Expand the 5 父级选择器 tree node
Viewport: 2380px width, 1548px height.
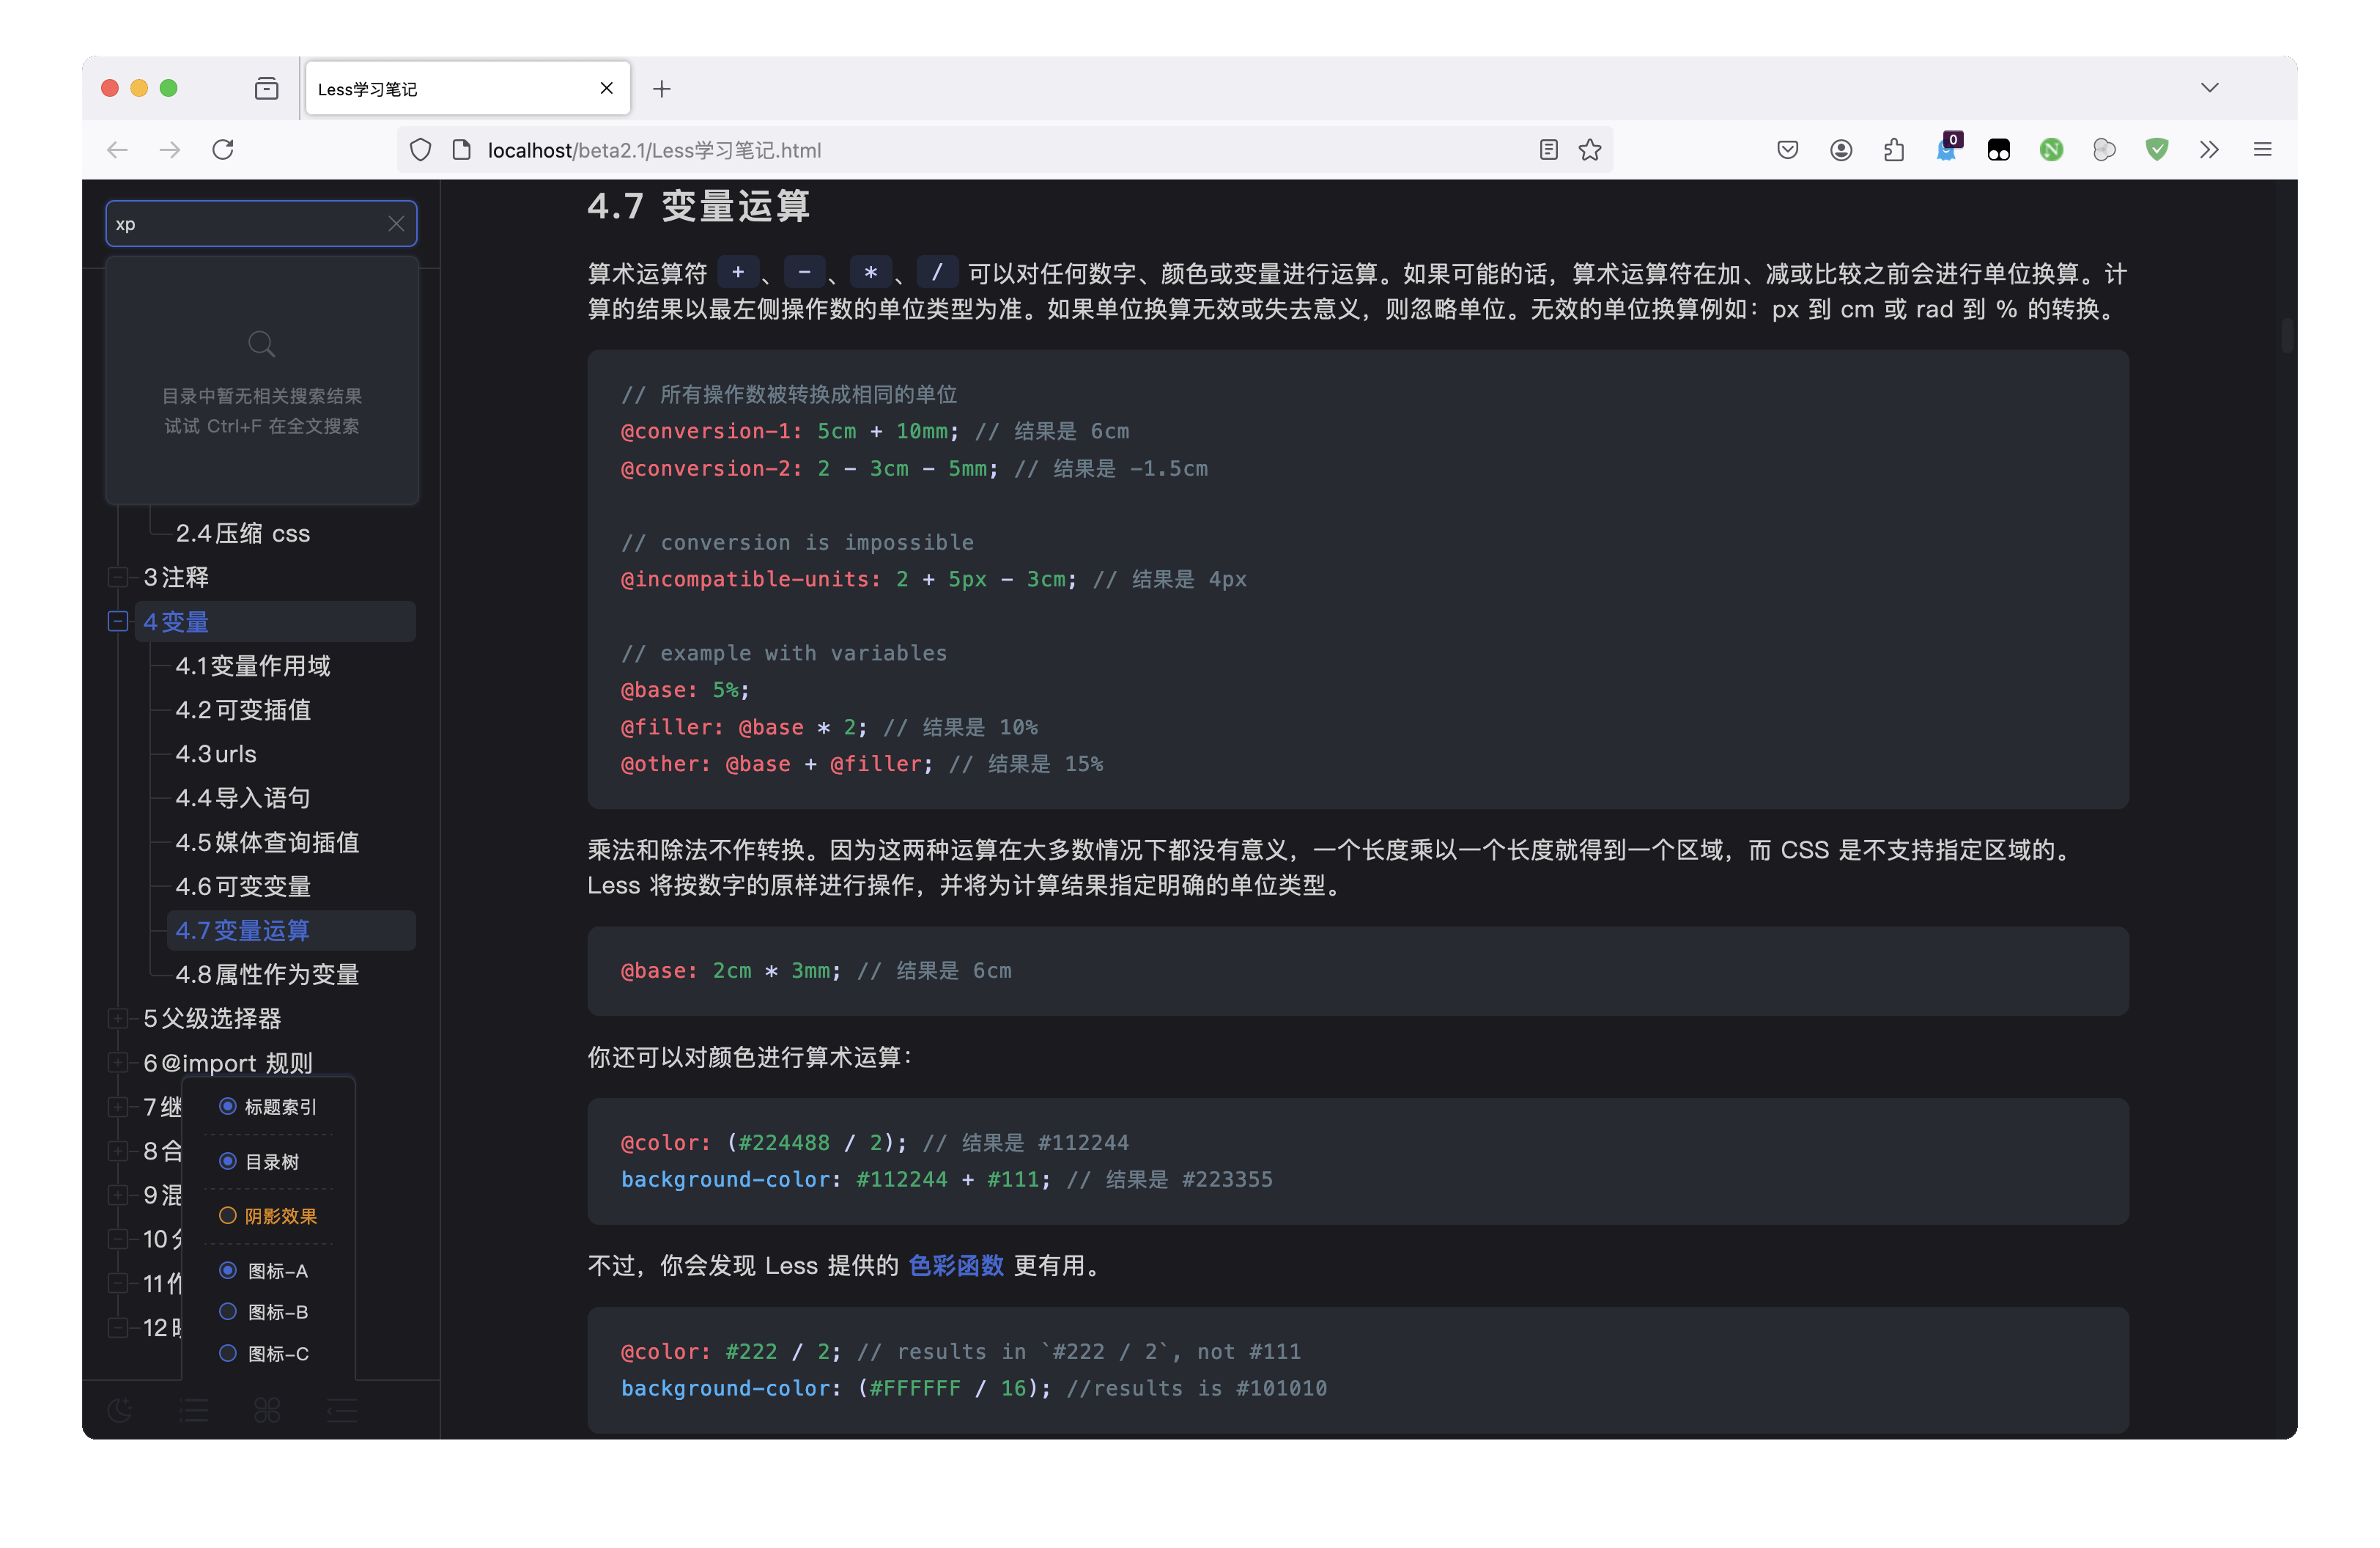117,1018
